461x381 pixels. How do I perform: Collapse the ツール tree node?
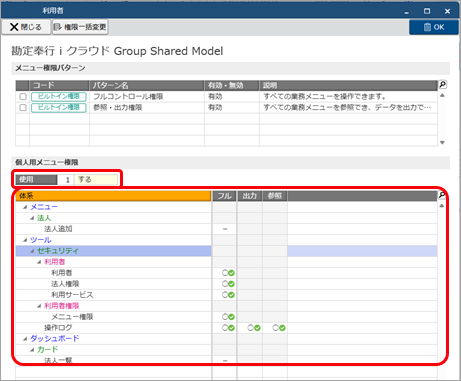[x=25, y=240]
